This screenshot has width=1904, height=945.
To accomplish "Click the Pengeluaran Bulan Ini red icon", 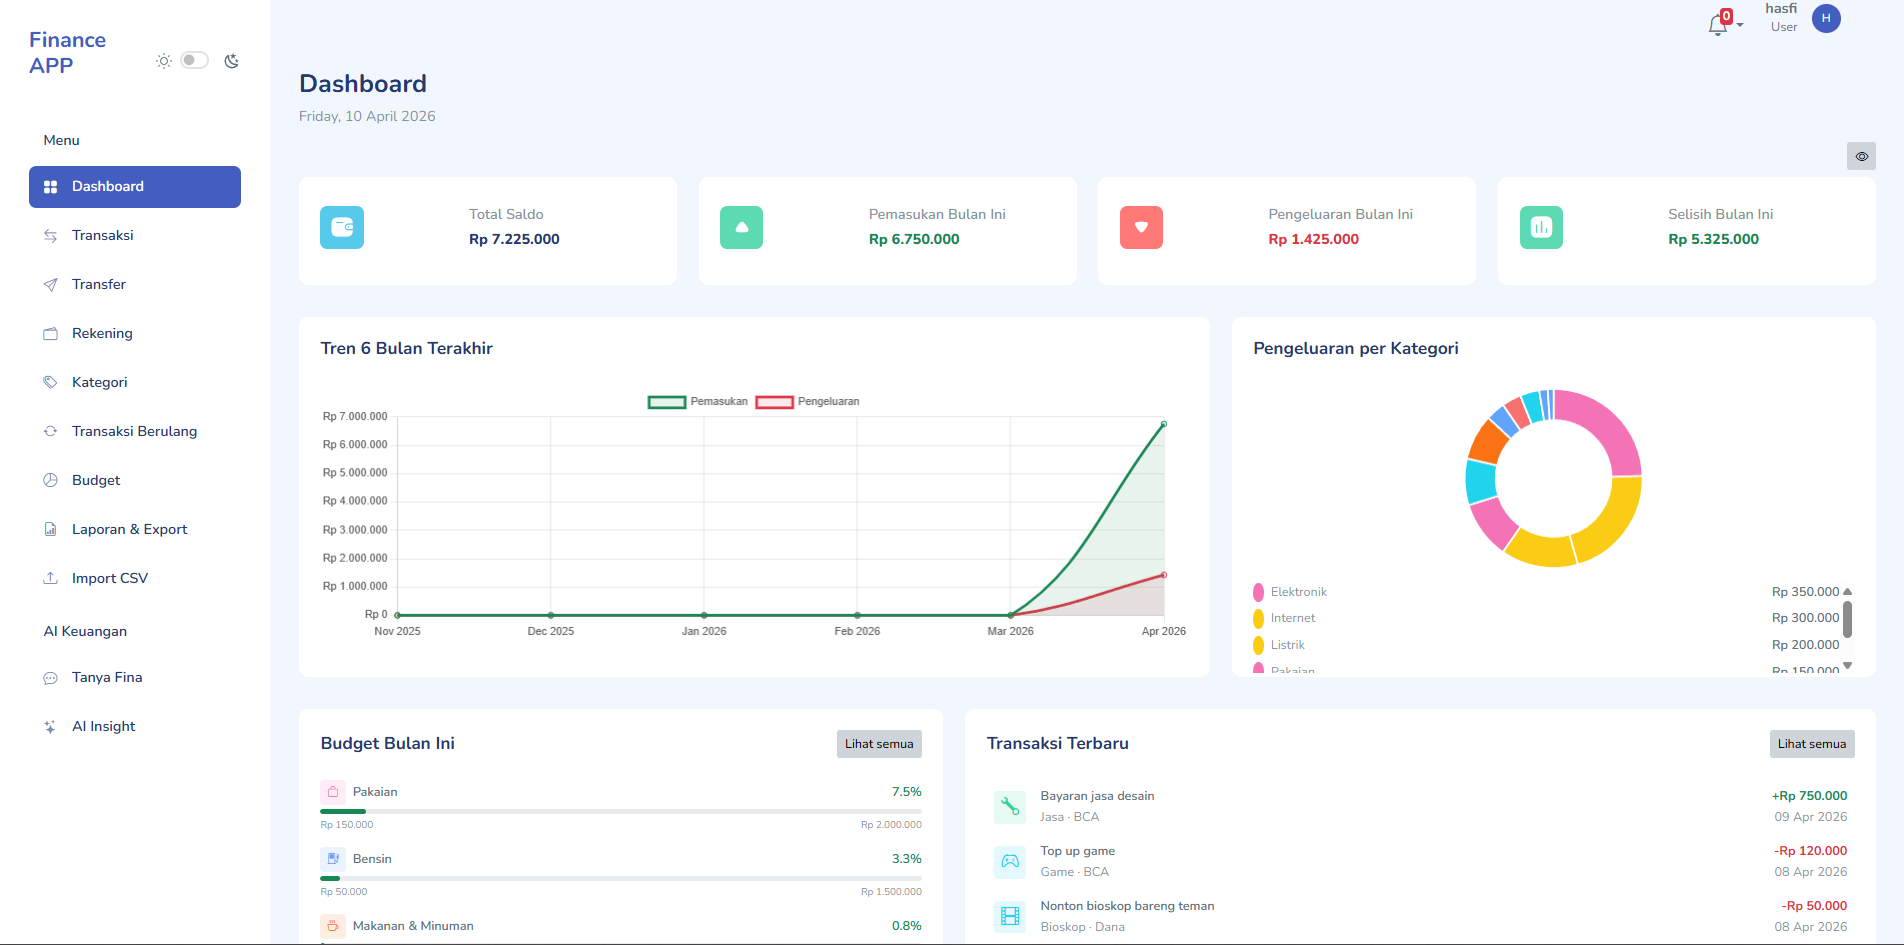I will tap(1141, 228).
